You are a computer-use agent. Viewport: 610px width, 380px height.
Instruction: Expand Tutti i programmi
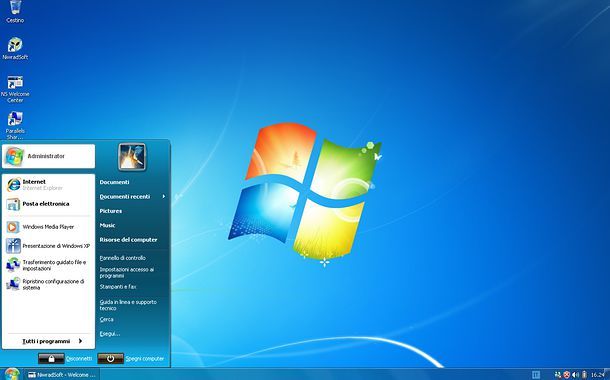(52, 341)
